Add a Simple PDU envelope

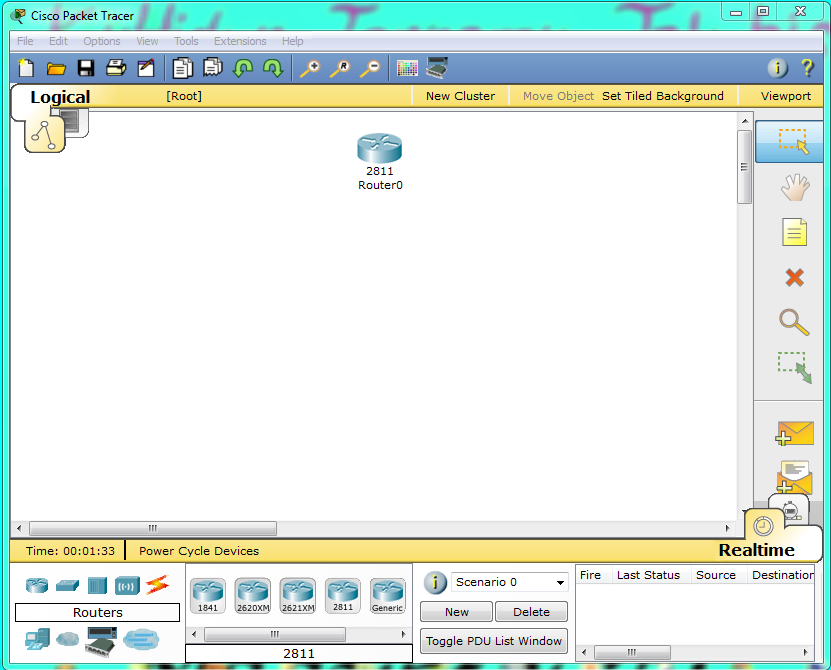click(794, 433)
